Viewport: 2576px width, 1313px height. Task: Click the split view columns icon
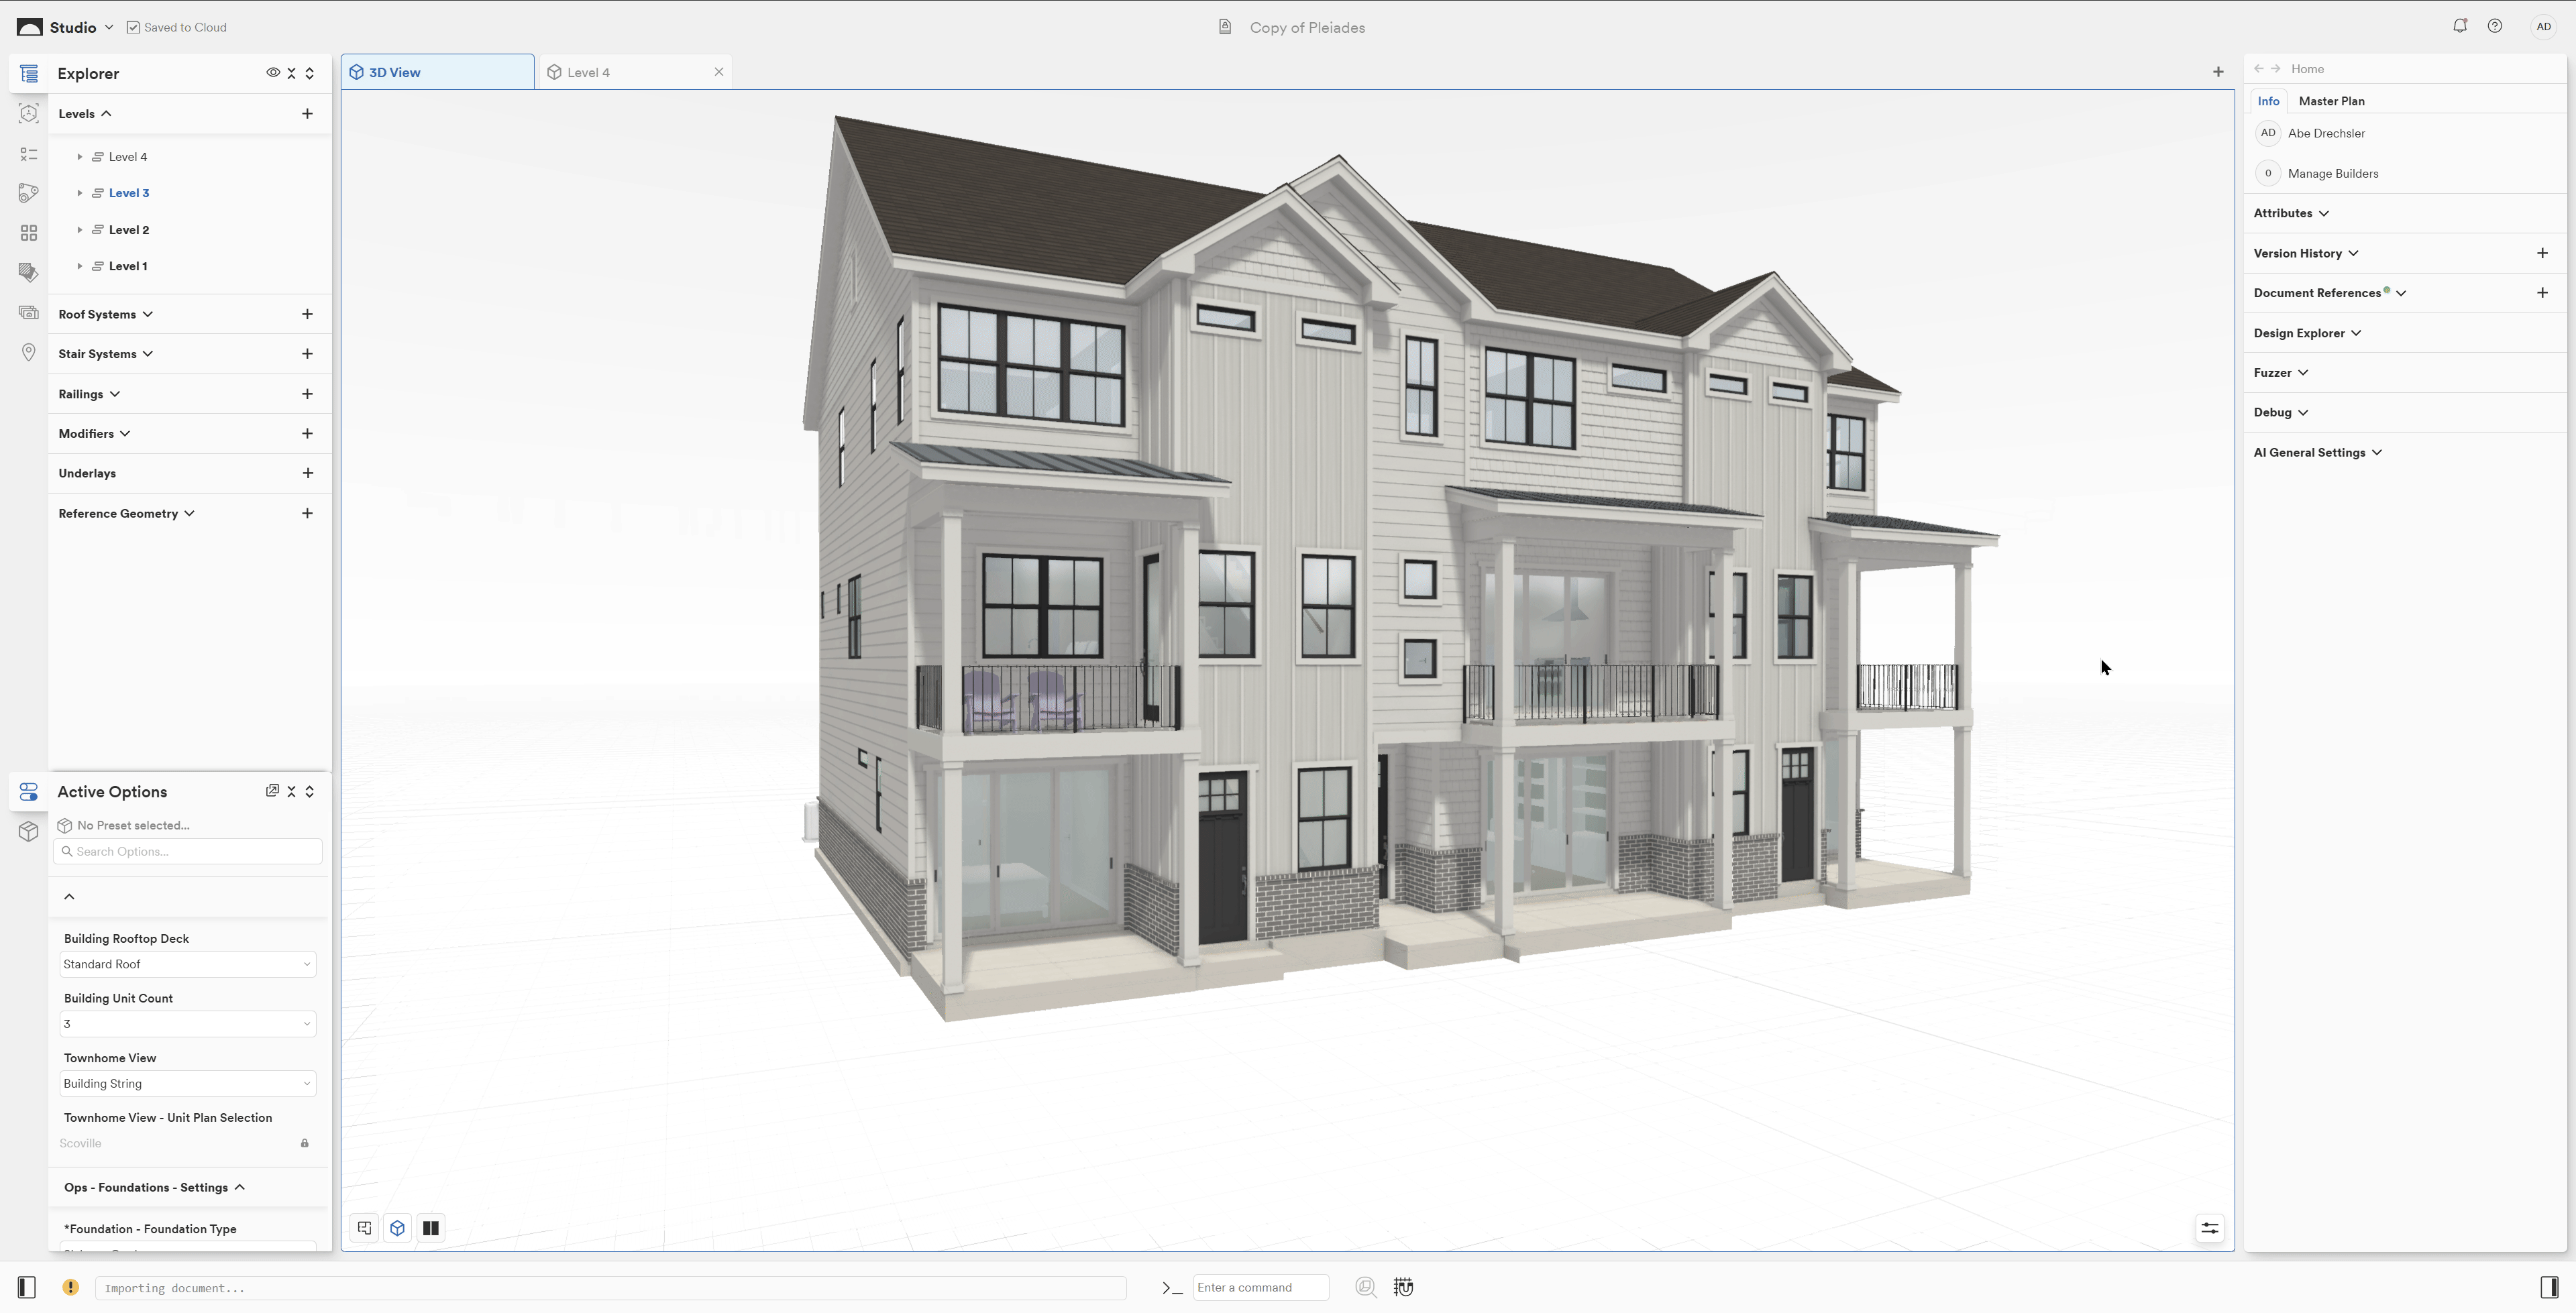[x=431, y=1228]
